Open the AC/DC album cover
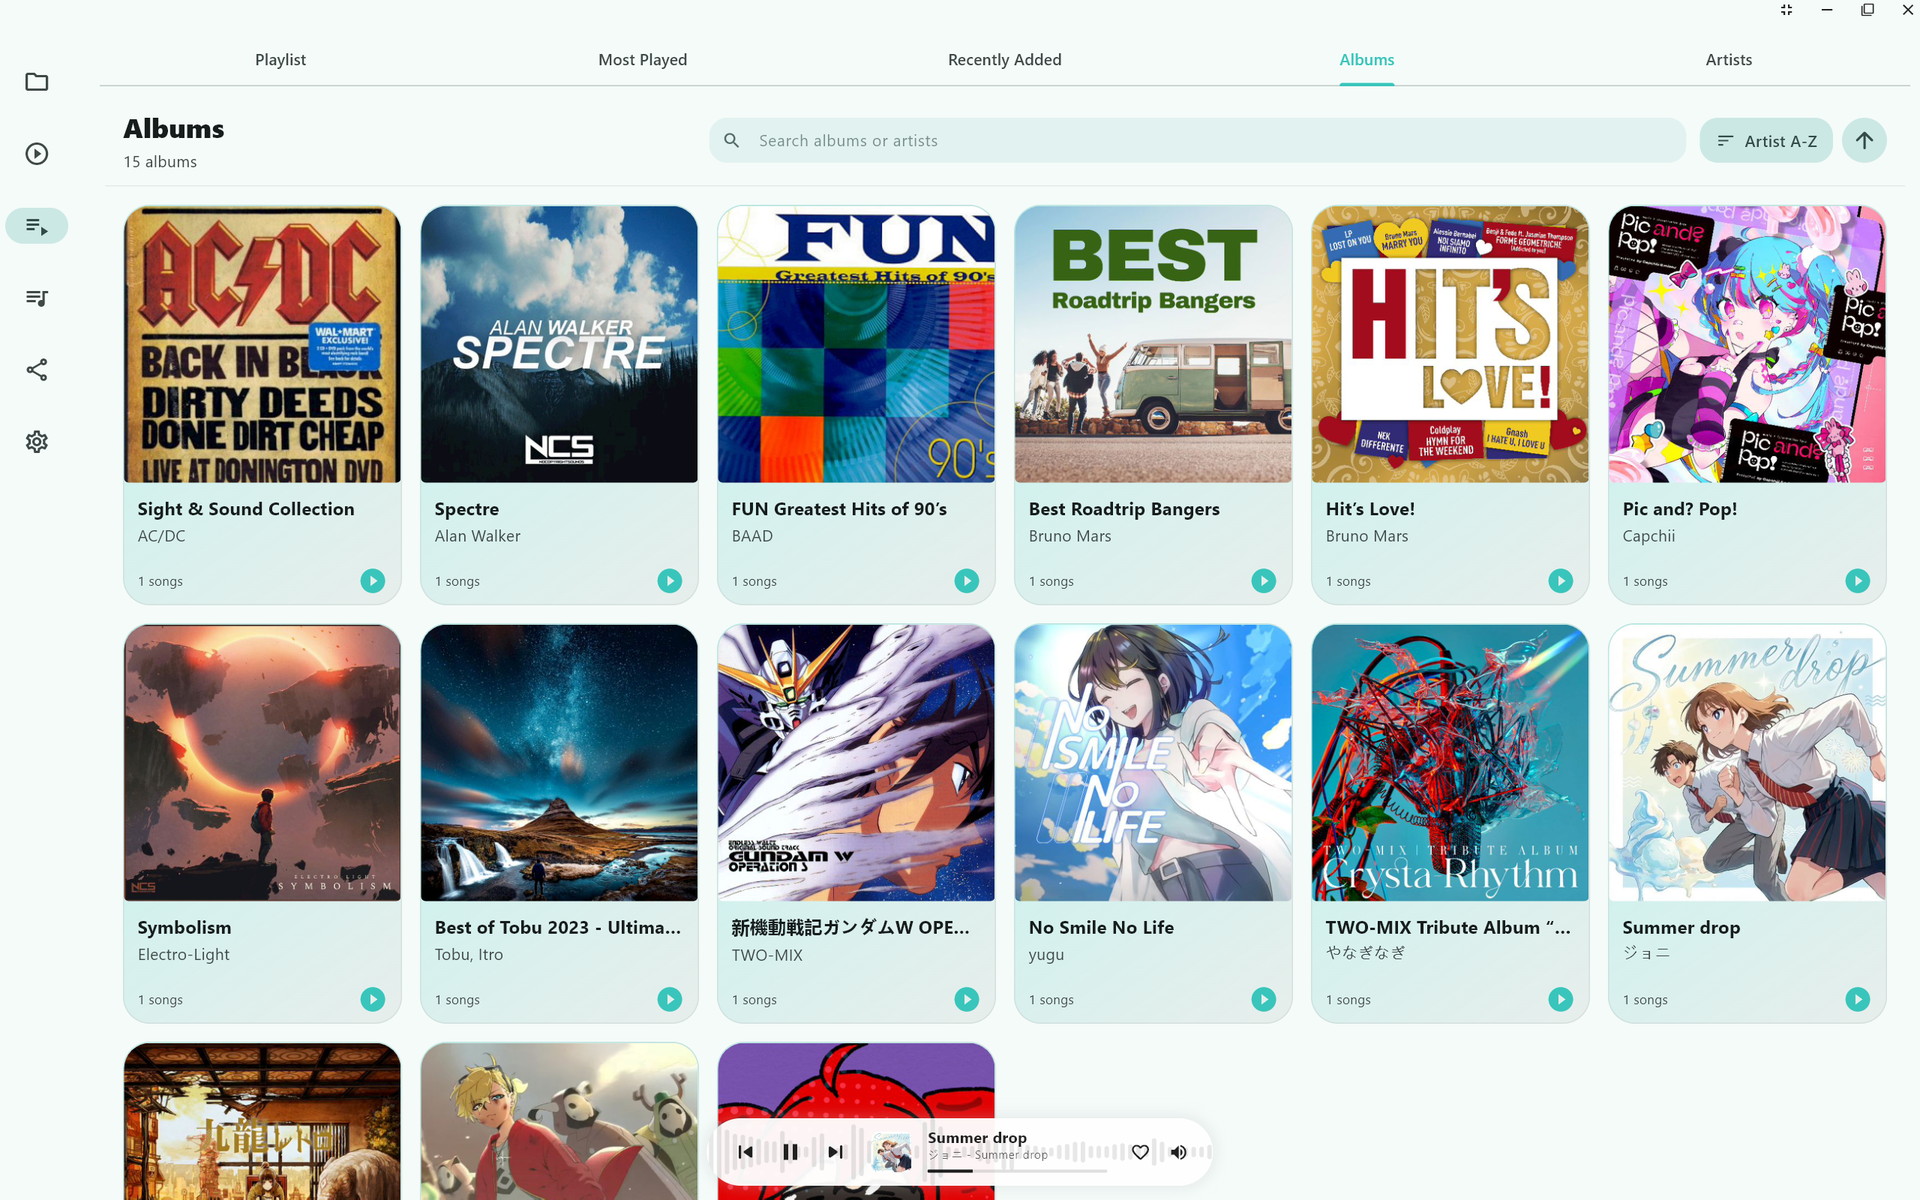This screenshot has height=1200, width=1920. 262,344
